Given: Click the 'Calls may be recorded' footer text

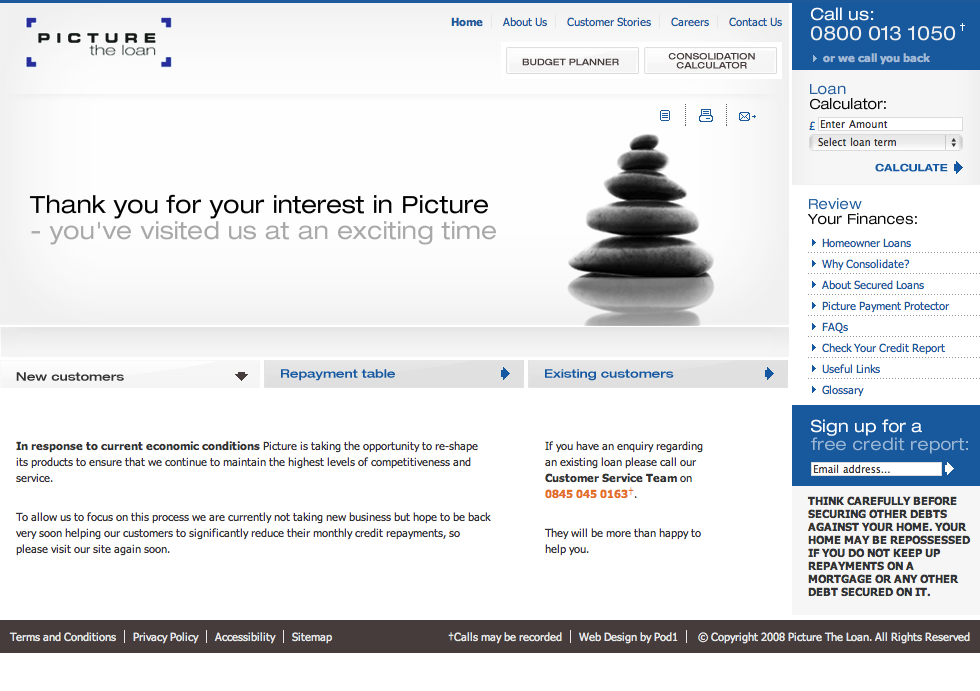Looking at the screenshot, I should [x=505, y=637].
